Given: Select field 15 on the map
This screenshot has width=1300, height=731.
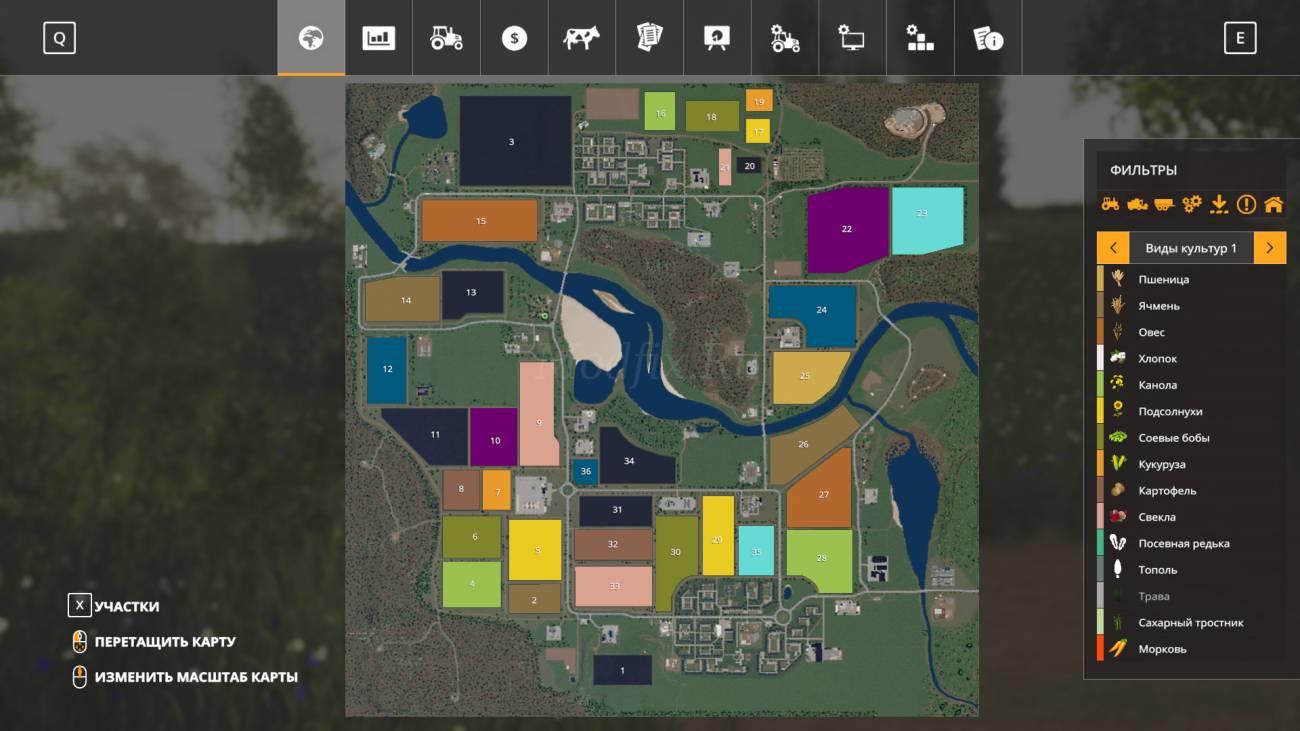Looking at the screenshot, I should [480, 221].
